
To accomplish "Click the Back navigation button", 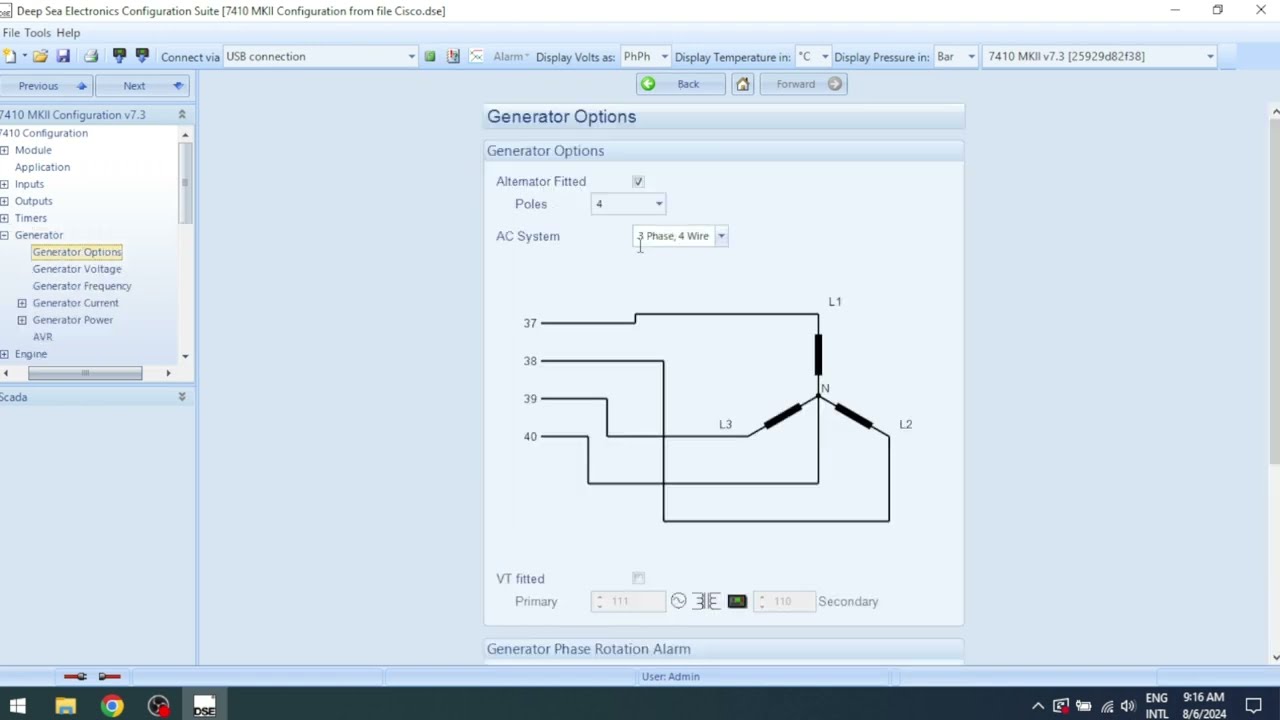I will [681, 84].
